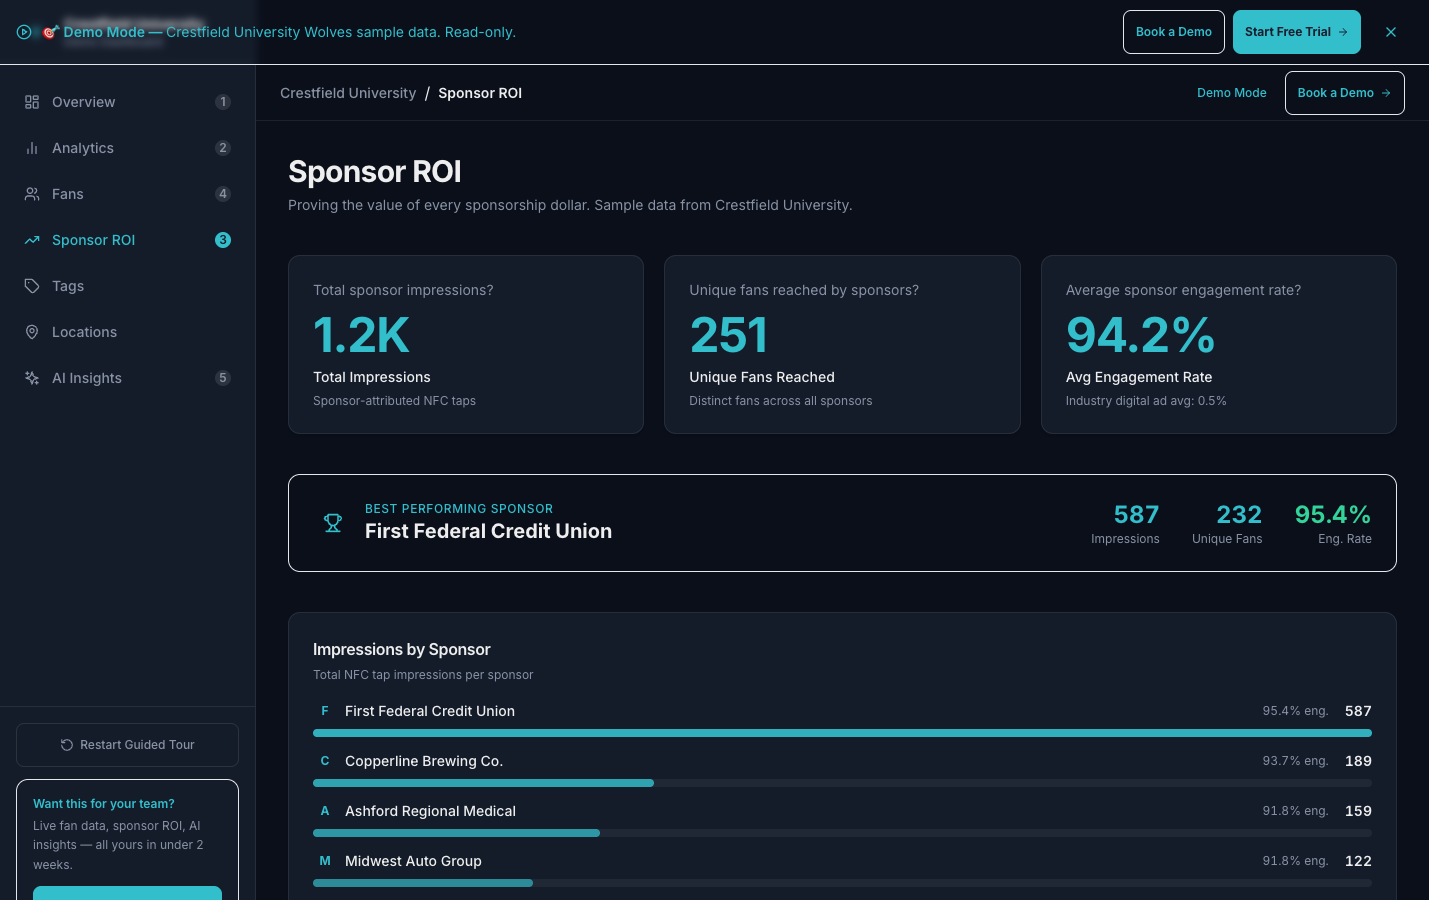Click the trophy icon beside Best Performing Sponsor
The image size is (1429, 900).
coord(333,523)
